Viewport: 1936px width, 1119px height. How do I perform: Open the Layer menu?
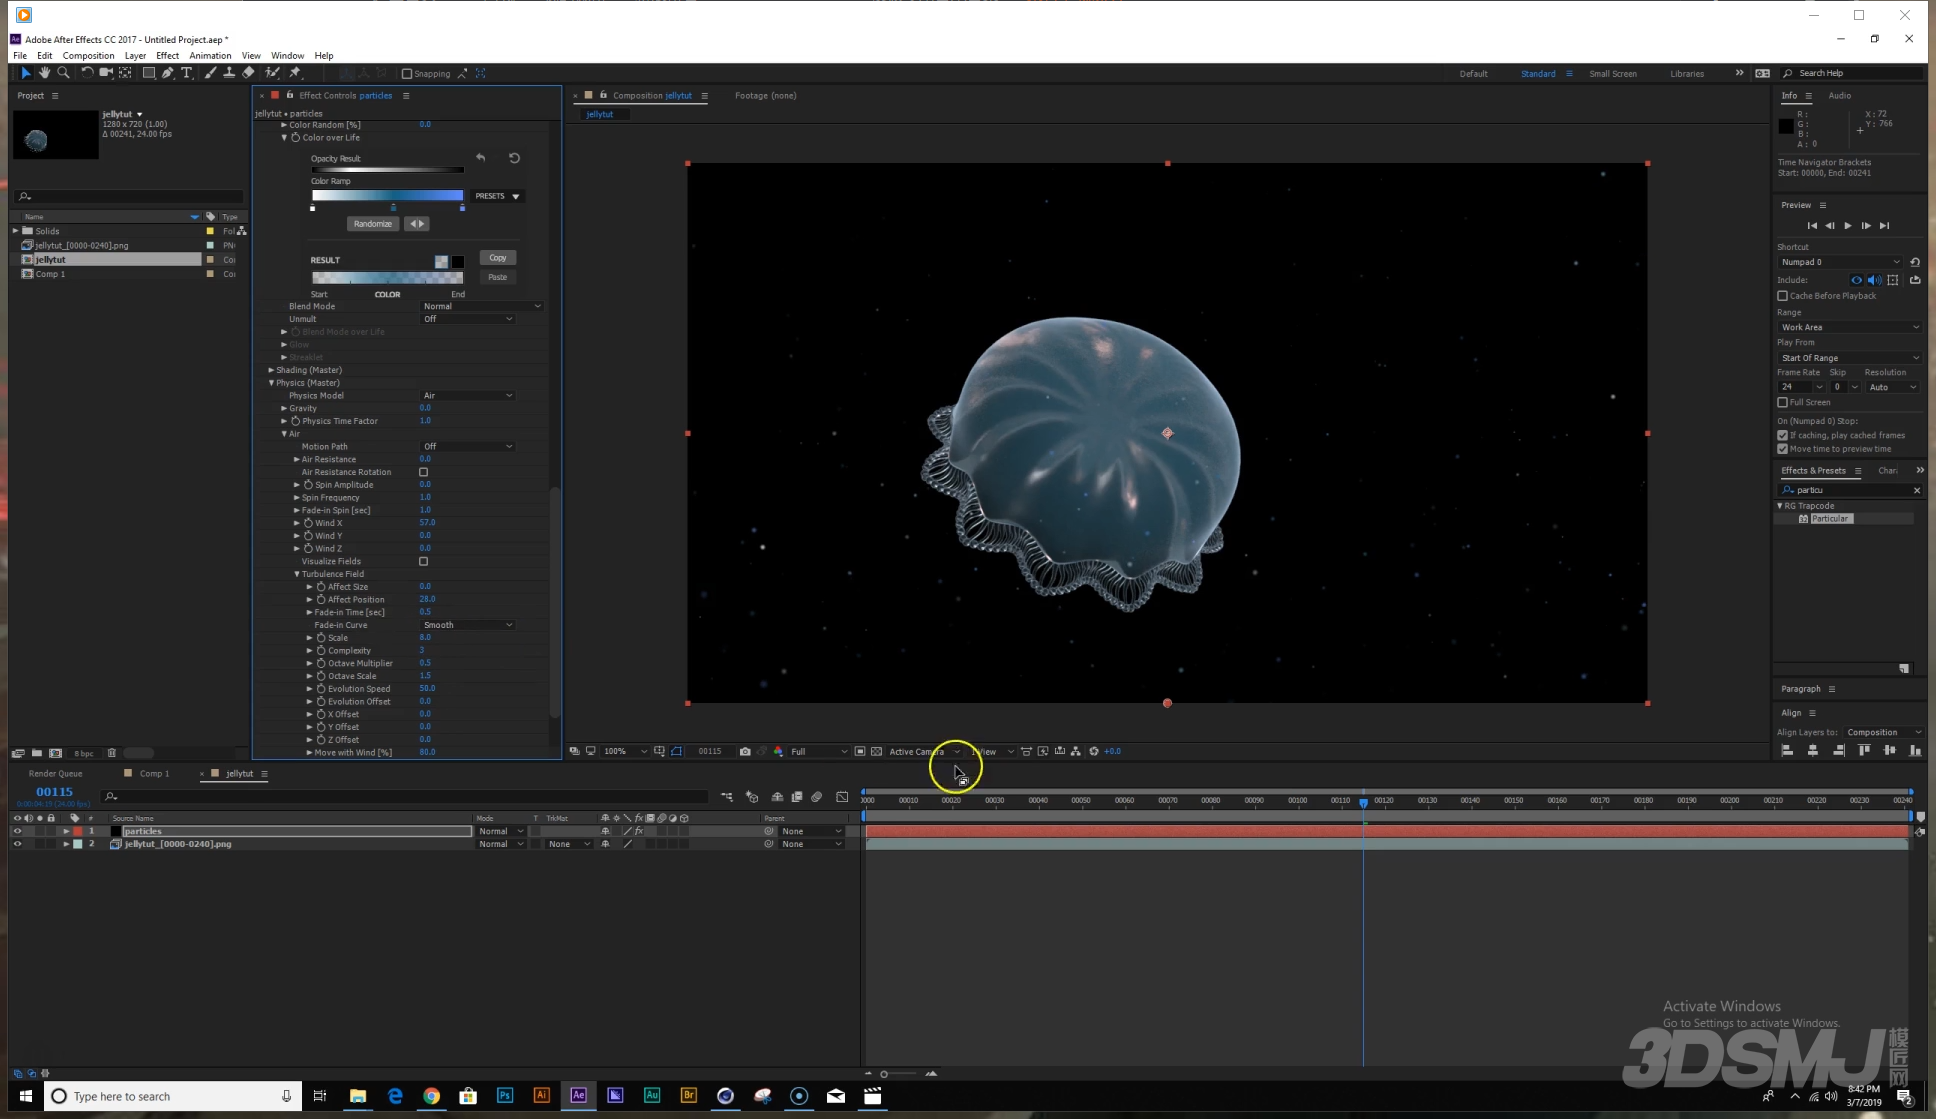[135, 56]
